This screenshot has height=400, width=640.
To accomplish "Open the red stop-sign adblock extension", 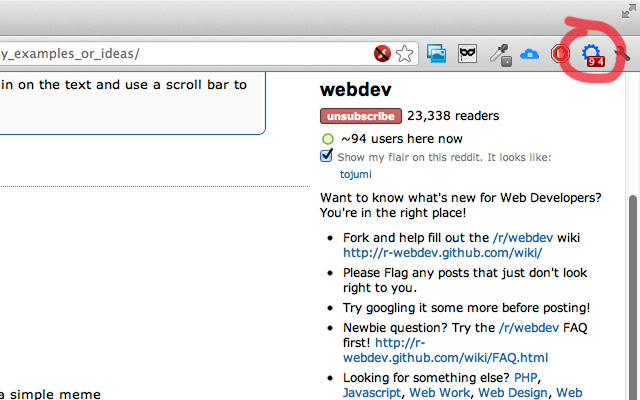I will click(x=560, y=53).
